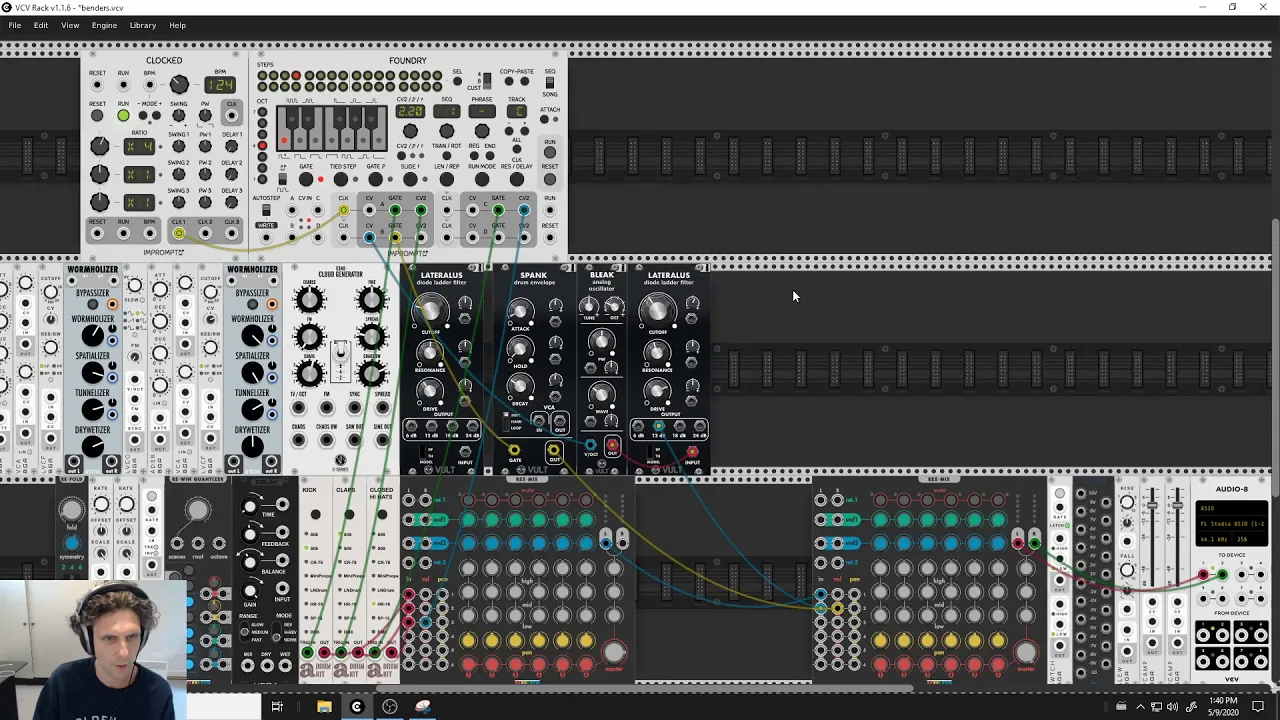
Task: Click the Foundry SEQ number display
Action: (446, 111)
